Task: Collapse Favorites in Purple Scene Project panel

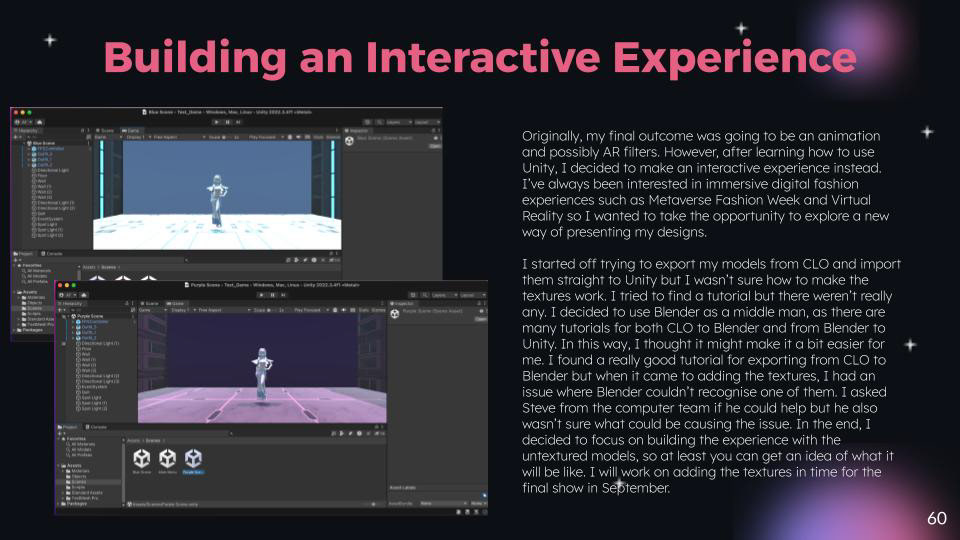Action: 59,439
